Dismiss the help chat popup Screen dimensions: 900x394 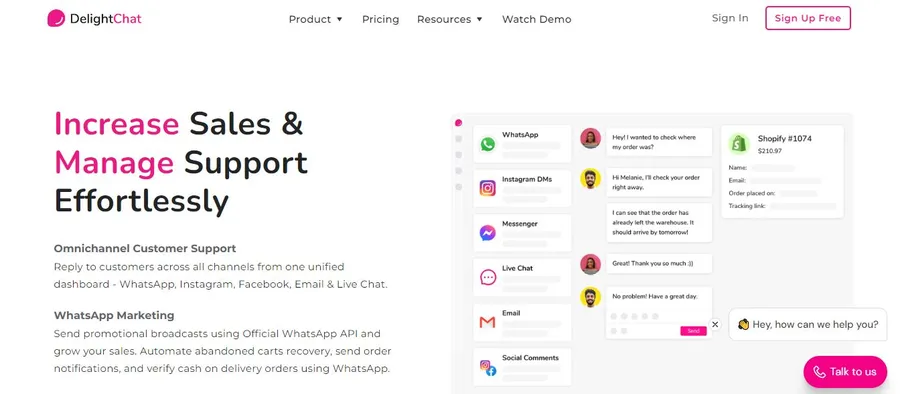[x=715, y=325]
